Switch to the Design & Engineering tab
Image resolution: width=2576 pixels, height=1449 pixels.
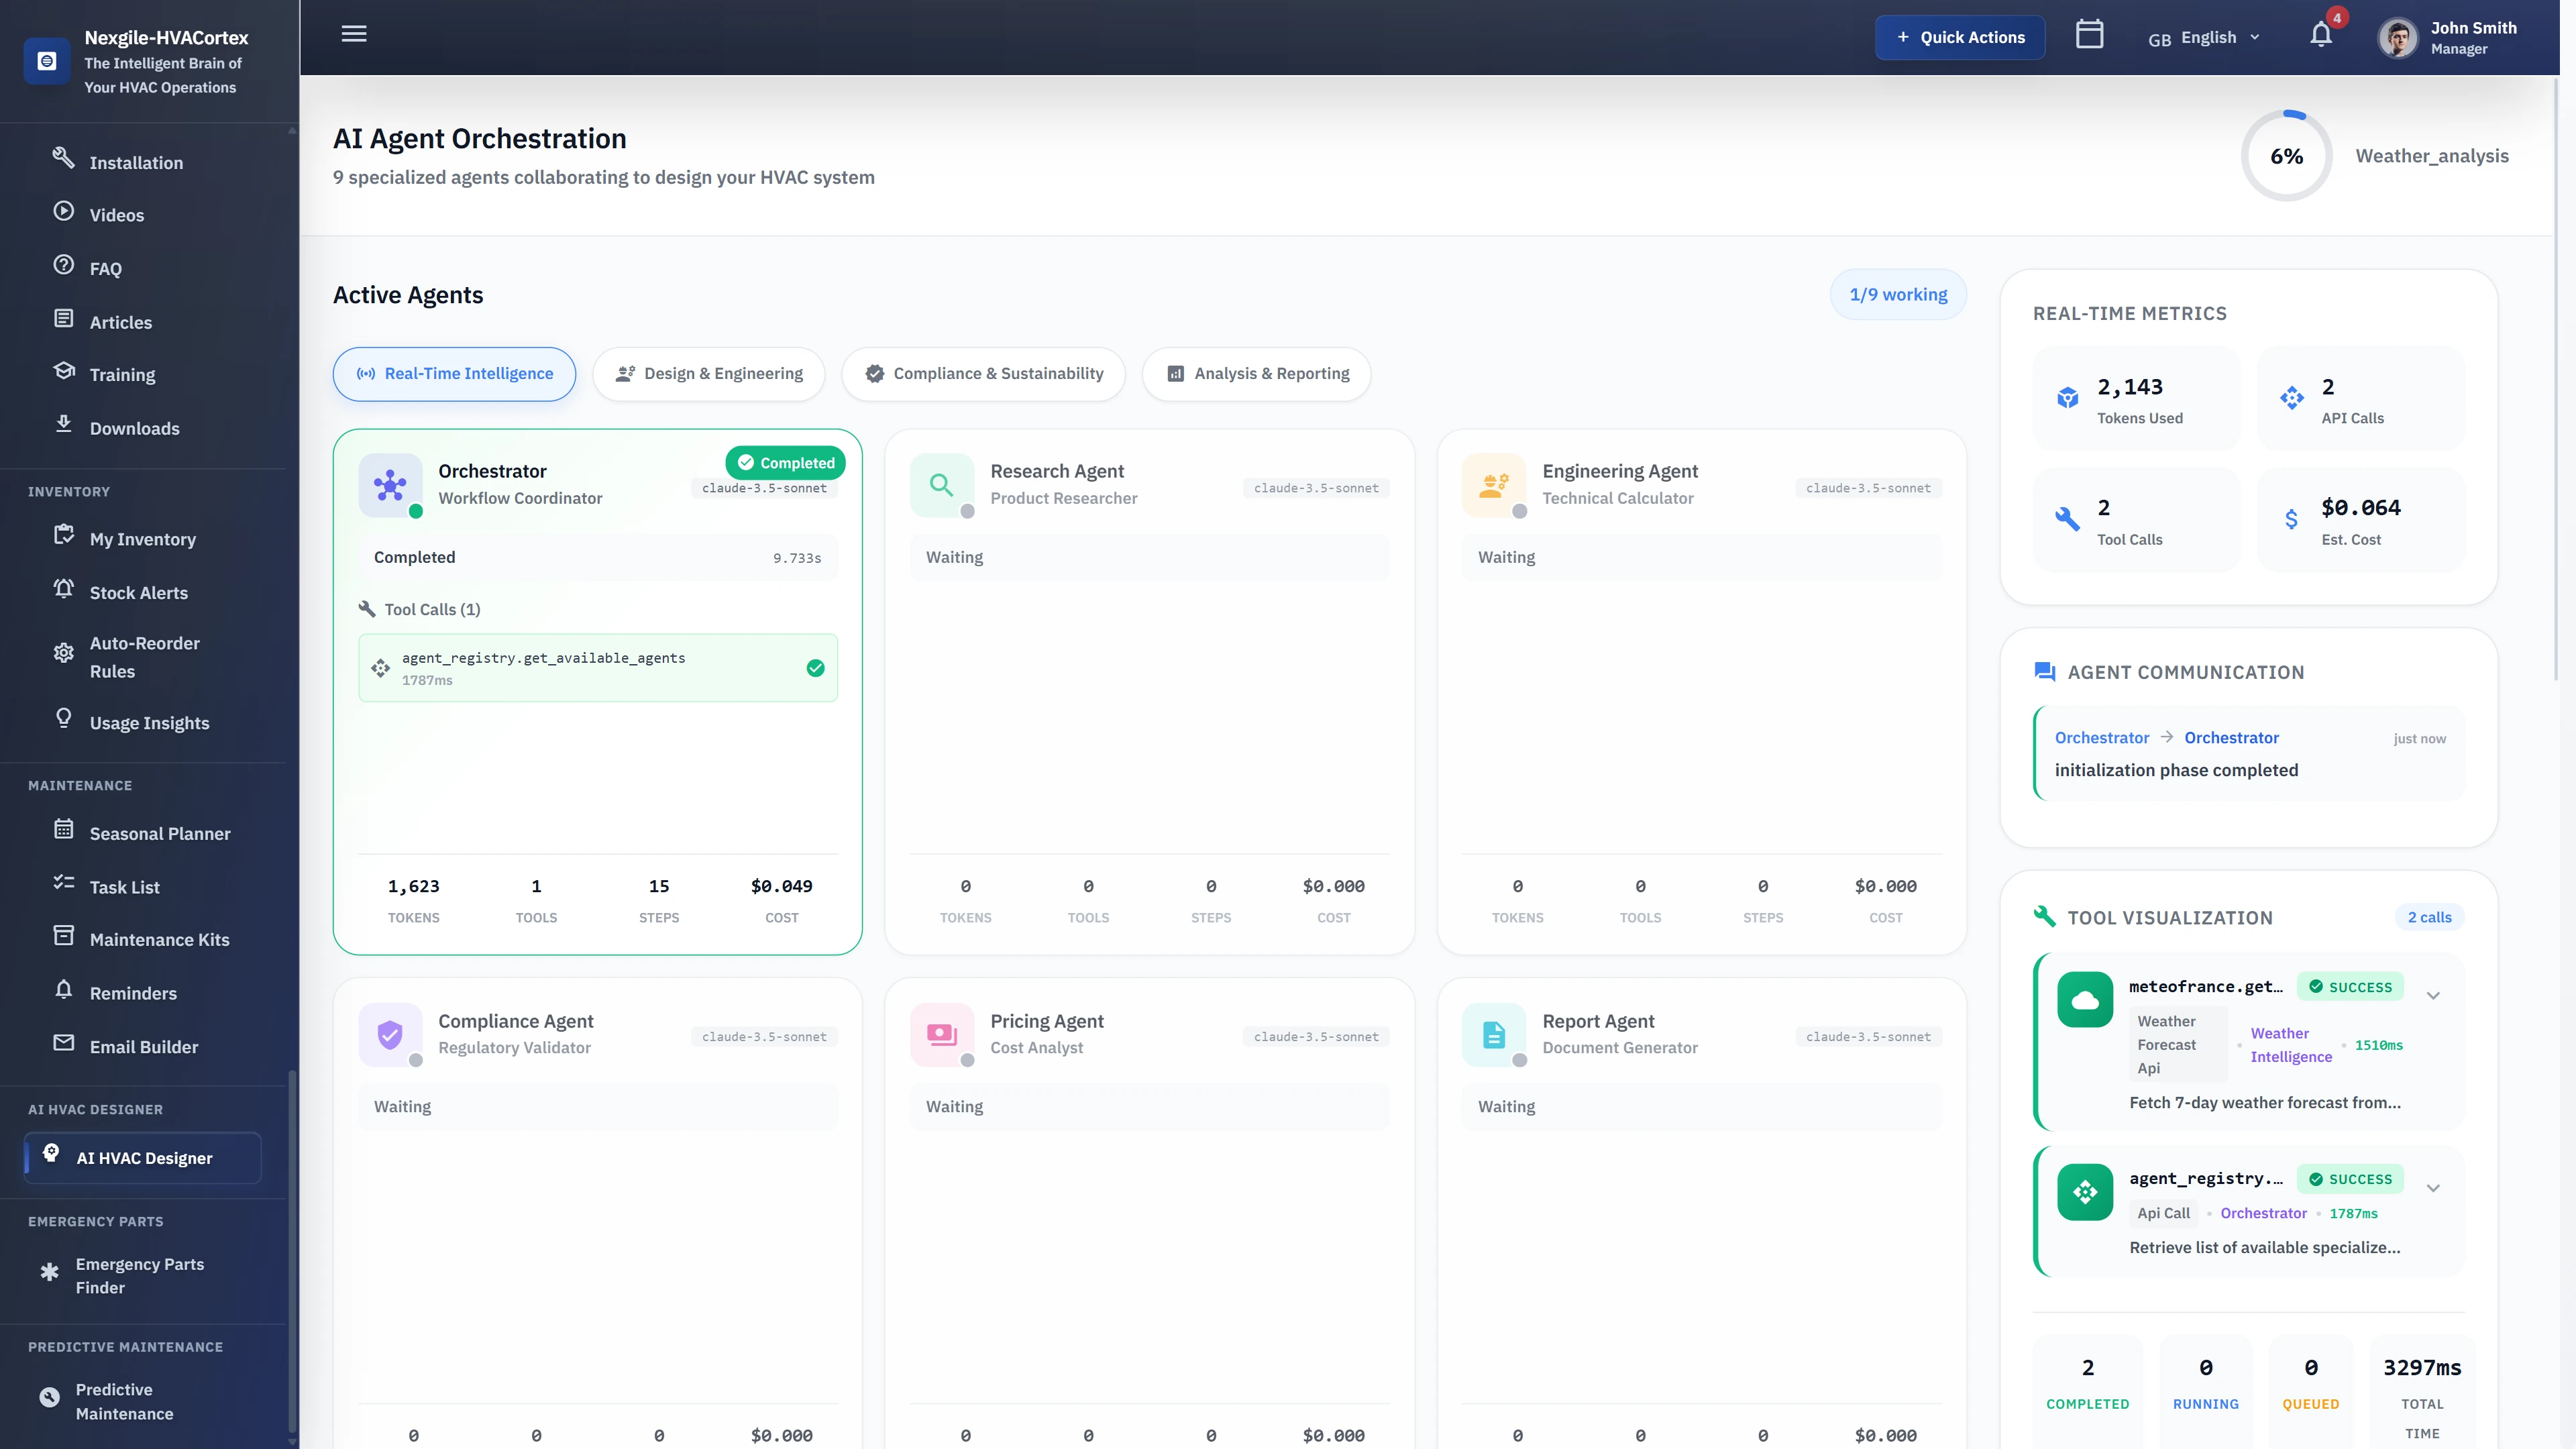click(709, 373)
